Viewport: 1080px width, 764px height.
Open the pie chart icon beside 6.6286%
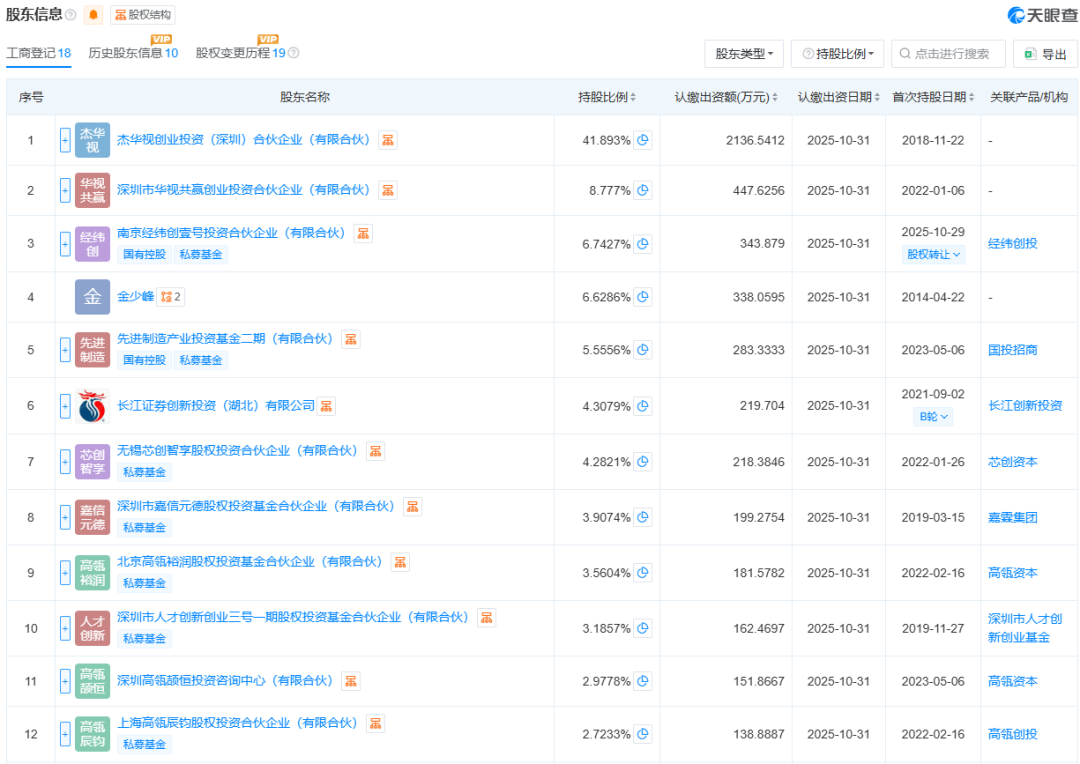[x=643, y=297]
